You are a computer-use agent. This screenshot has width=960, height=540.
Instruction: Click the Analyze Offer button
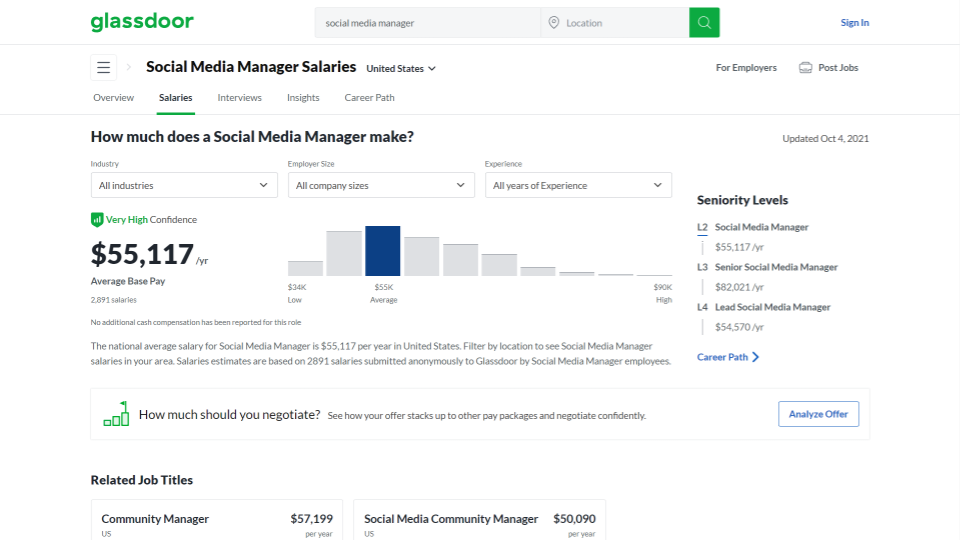pos(819,414)
